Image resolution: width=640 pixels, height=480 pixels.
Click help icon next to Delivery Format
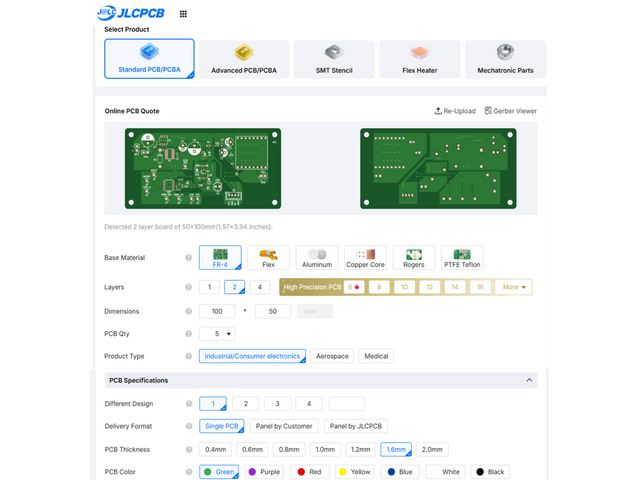pos(189,426)
